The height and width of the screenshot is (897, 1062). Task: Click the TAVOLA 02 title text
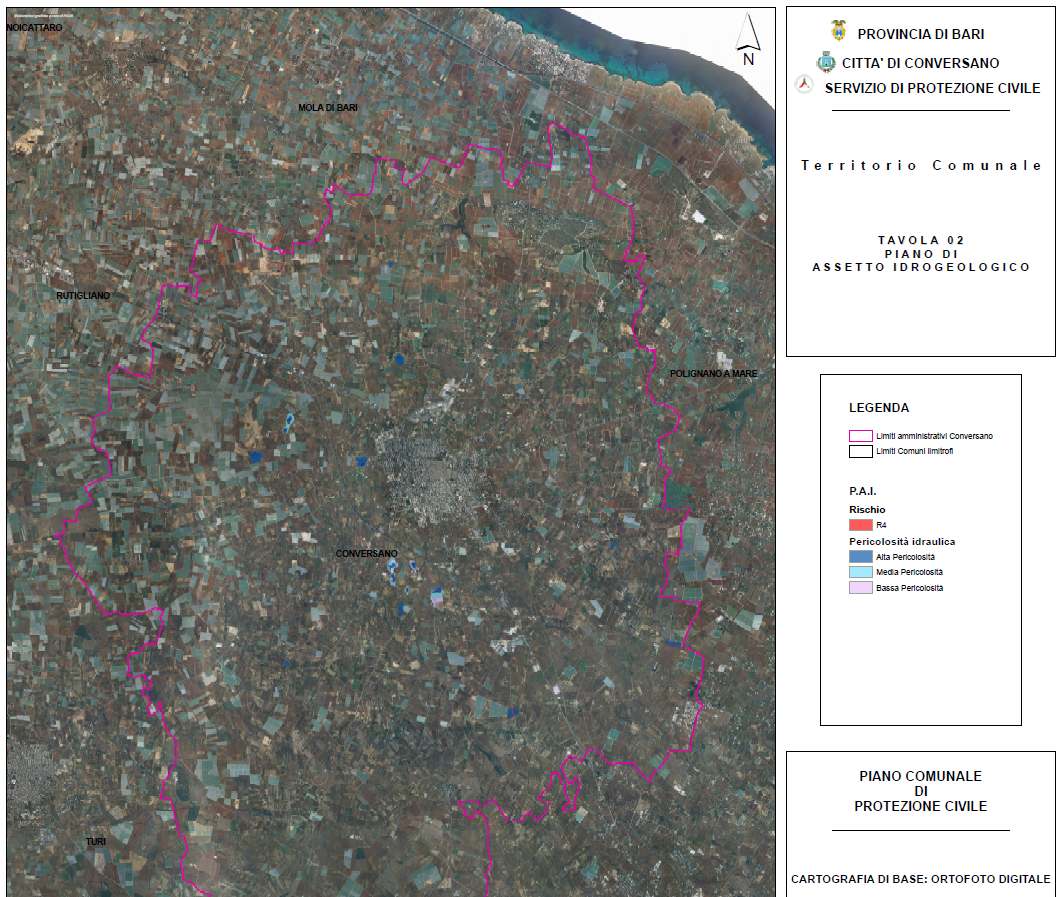(x=920, y=241)
